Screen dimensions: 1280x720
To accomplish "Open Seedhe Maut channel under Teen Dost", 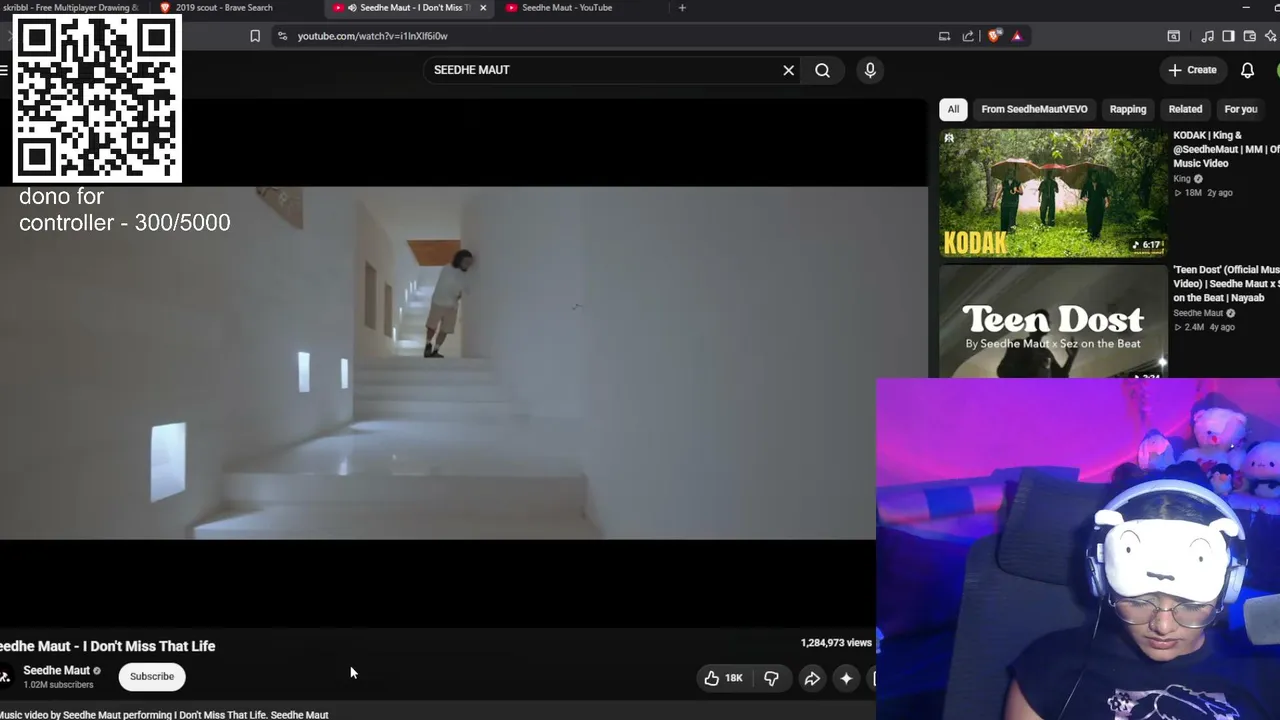I will tap(1198, 313).
